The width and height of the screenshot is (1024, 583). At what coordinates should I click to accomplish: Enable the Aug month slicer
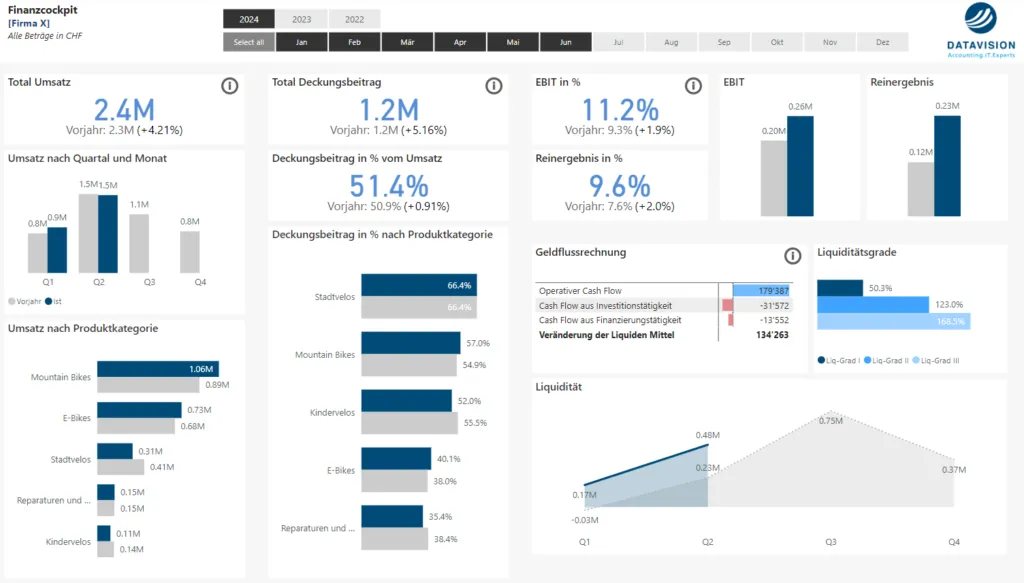[671, 42]
